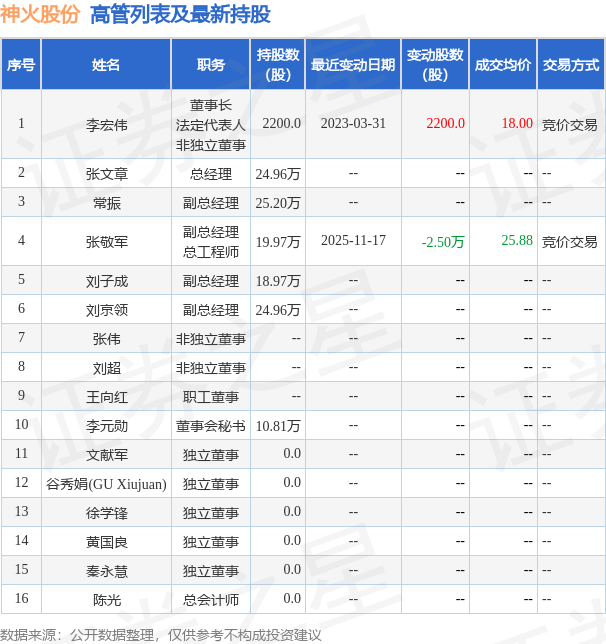Select the name 陈光
Viewport: 606px width, 644px height.
[x=106, y=600]
